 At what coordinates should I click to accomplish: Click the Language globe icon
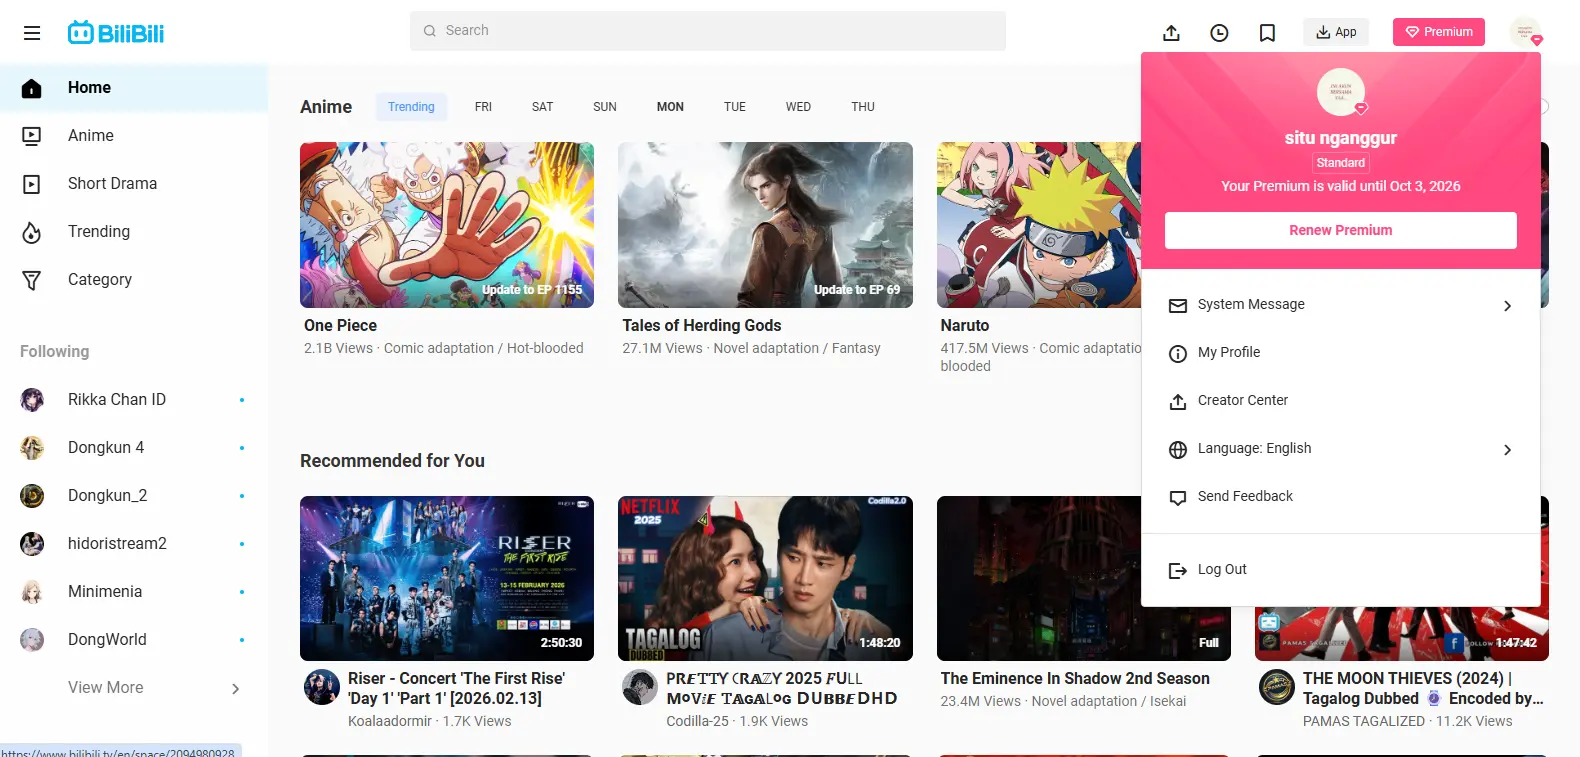click(x=1178, y=449)
